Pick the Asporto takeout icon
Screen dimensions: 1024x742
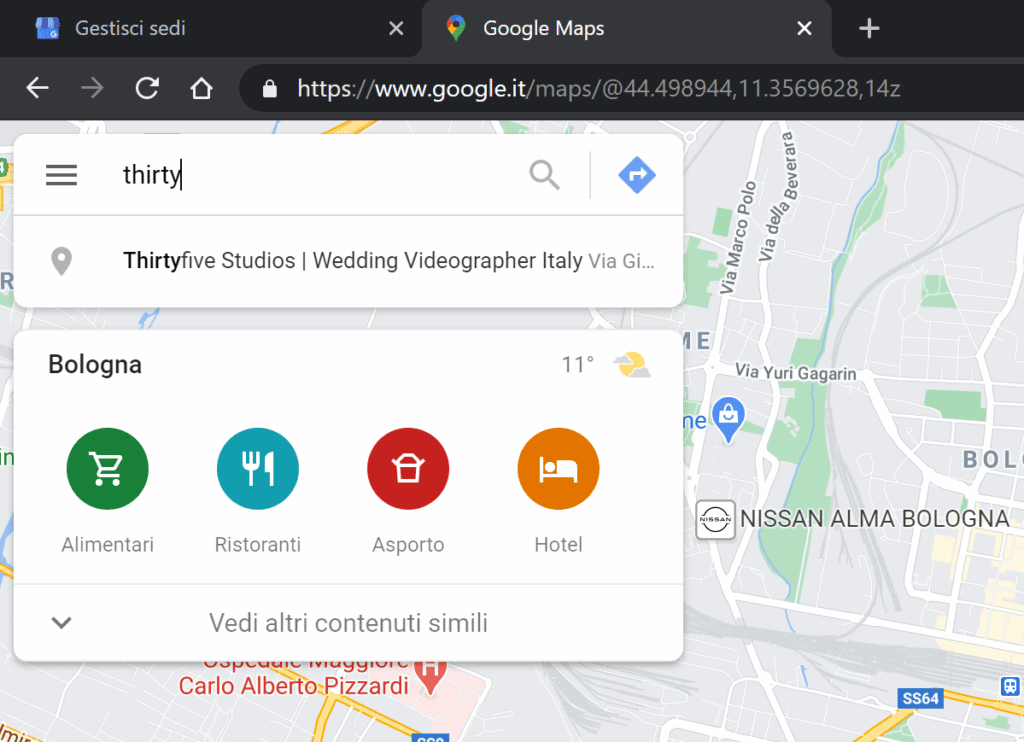point(408,469)
